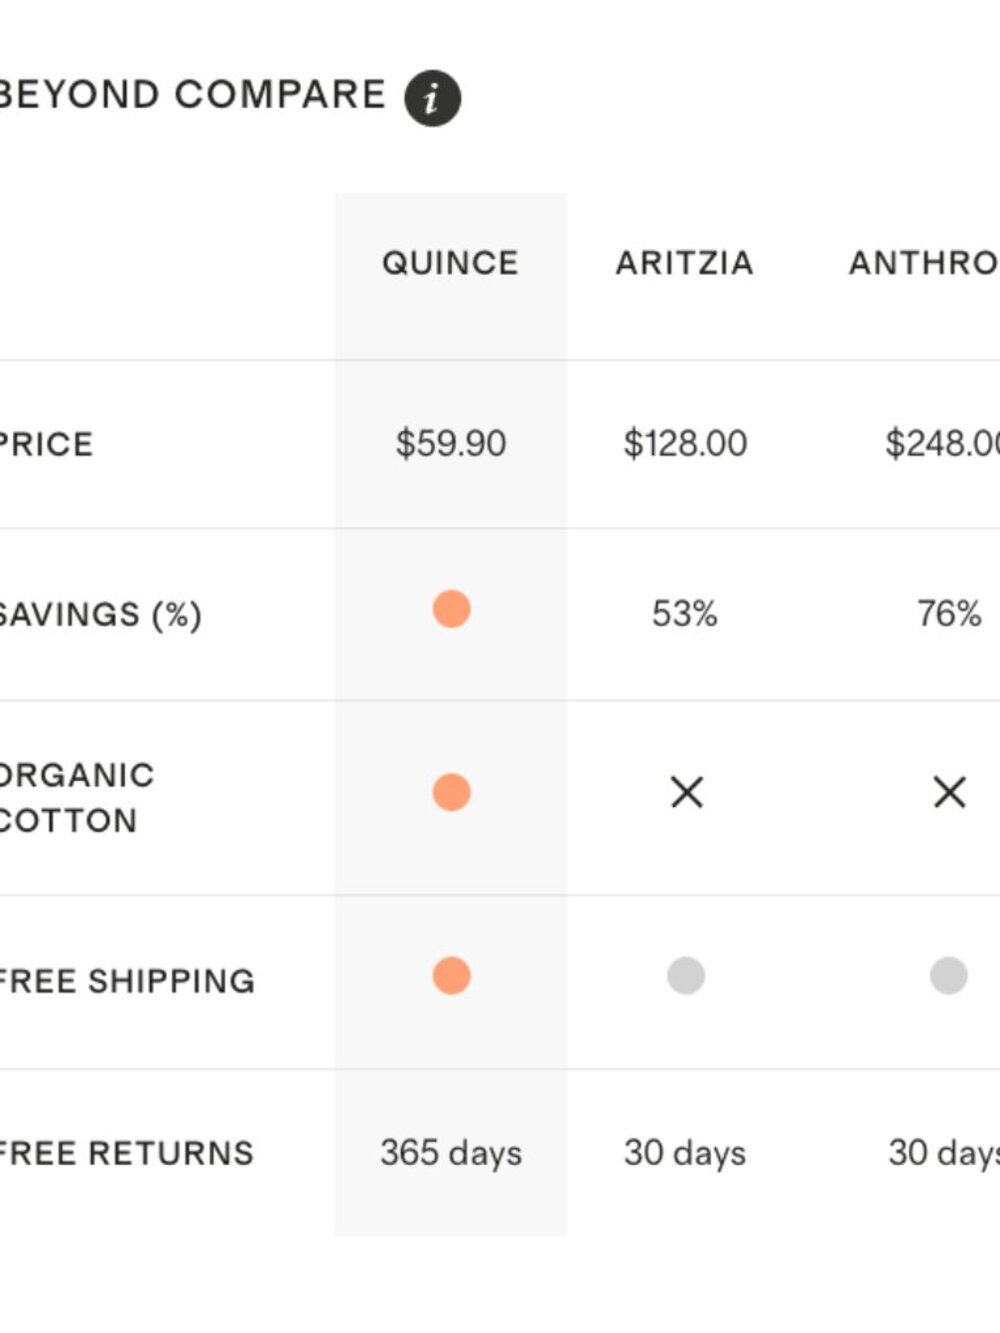Select the ARITZIA column header

pyautogui.click(x=685, y=263)
